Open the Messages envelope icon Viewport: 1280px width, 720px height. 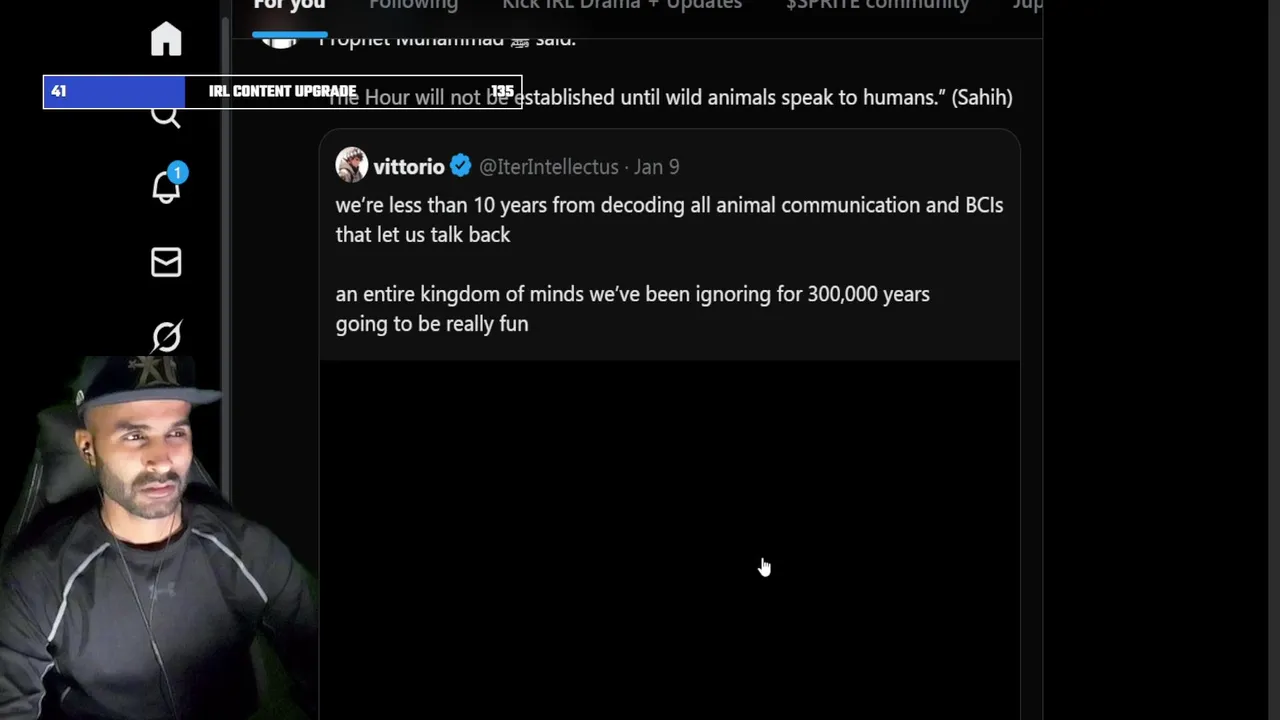point(166,262)
